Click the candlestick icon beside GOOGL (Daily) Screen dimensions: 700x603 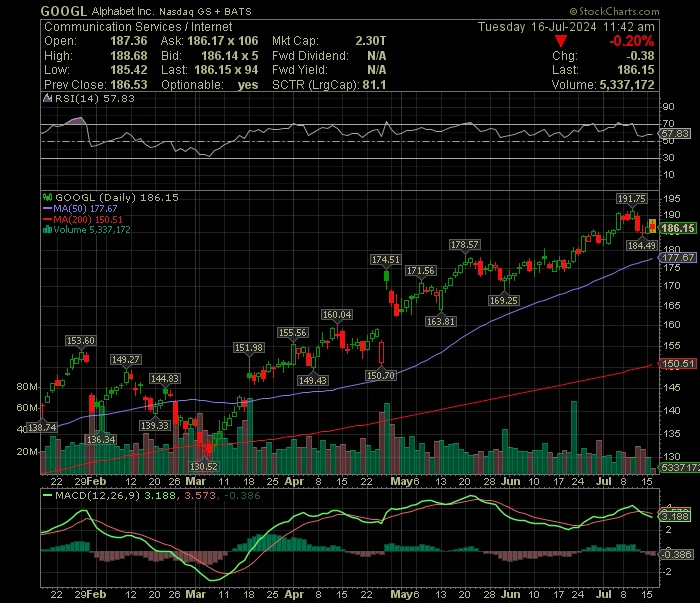coord(47,197)
